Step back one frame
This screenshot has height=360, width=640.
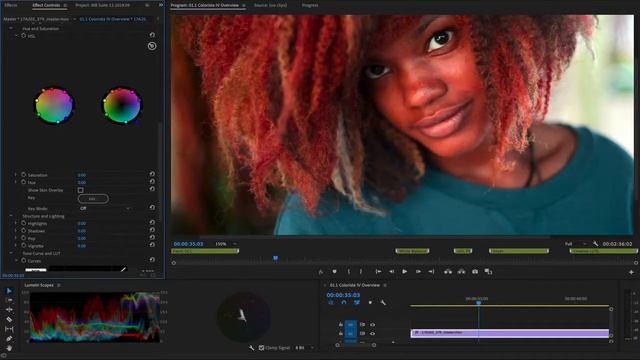coord(391,271)
